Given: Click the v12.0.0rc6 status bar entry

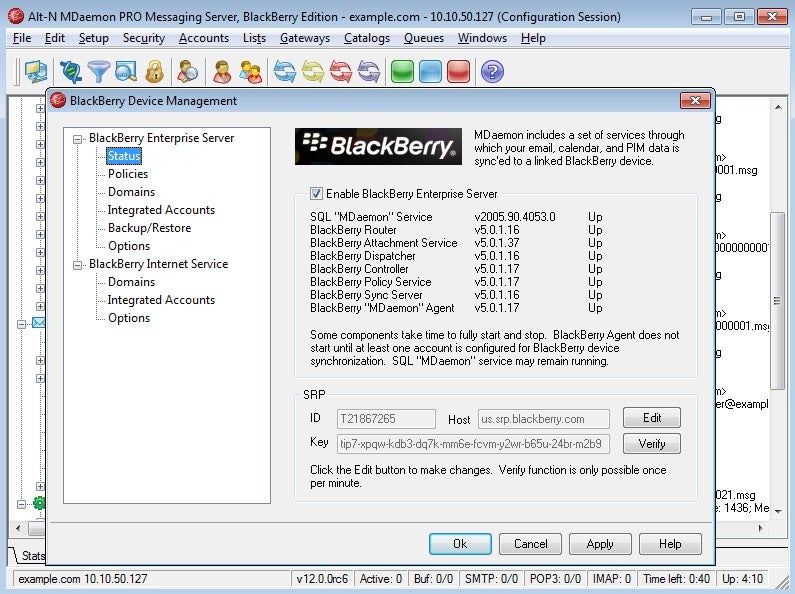Looking at the screenshot, I should tap(322, 578).
